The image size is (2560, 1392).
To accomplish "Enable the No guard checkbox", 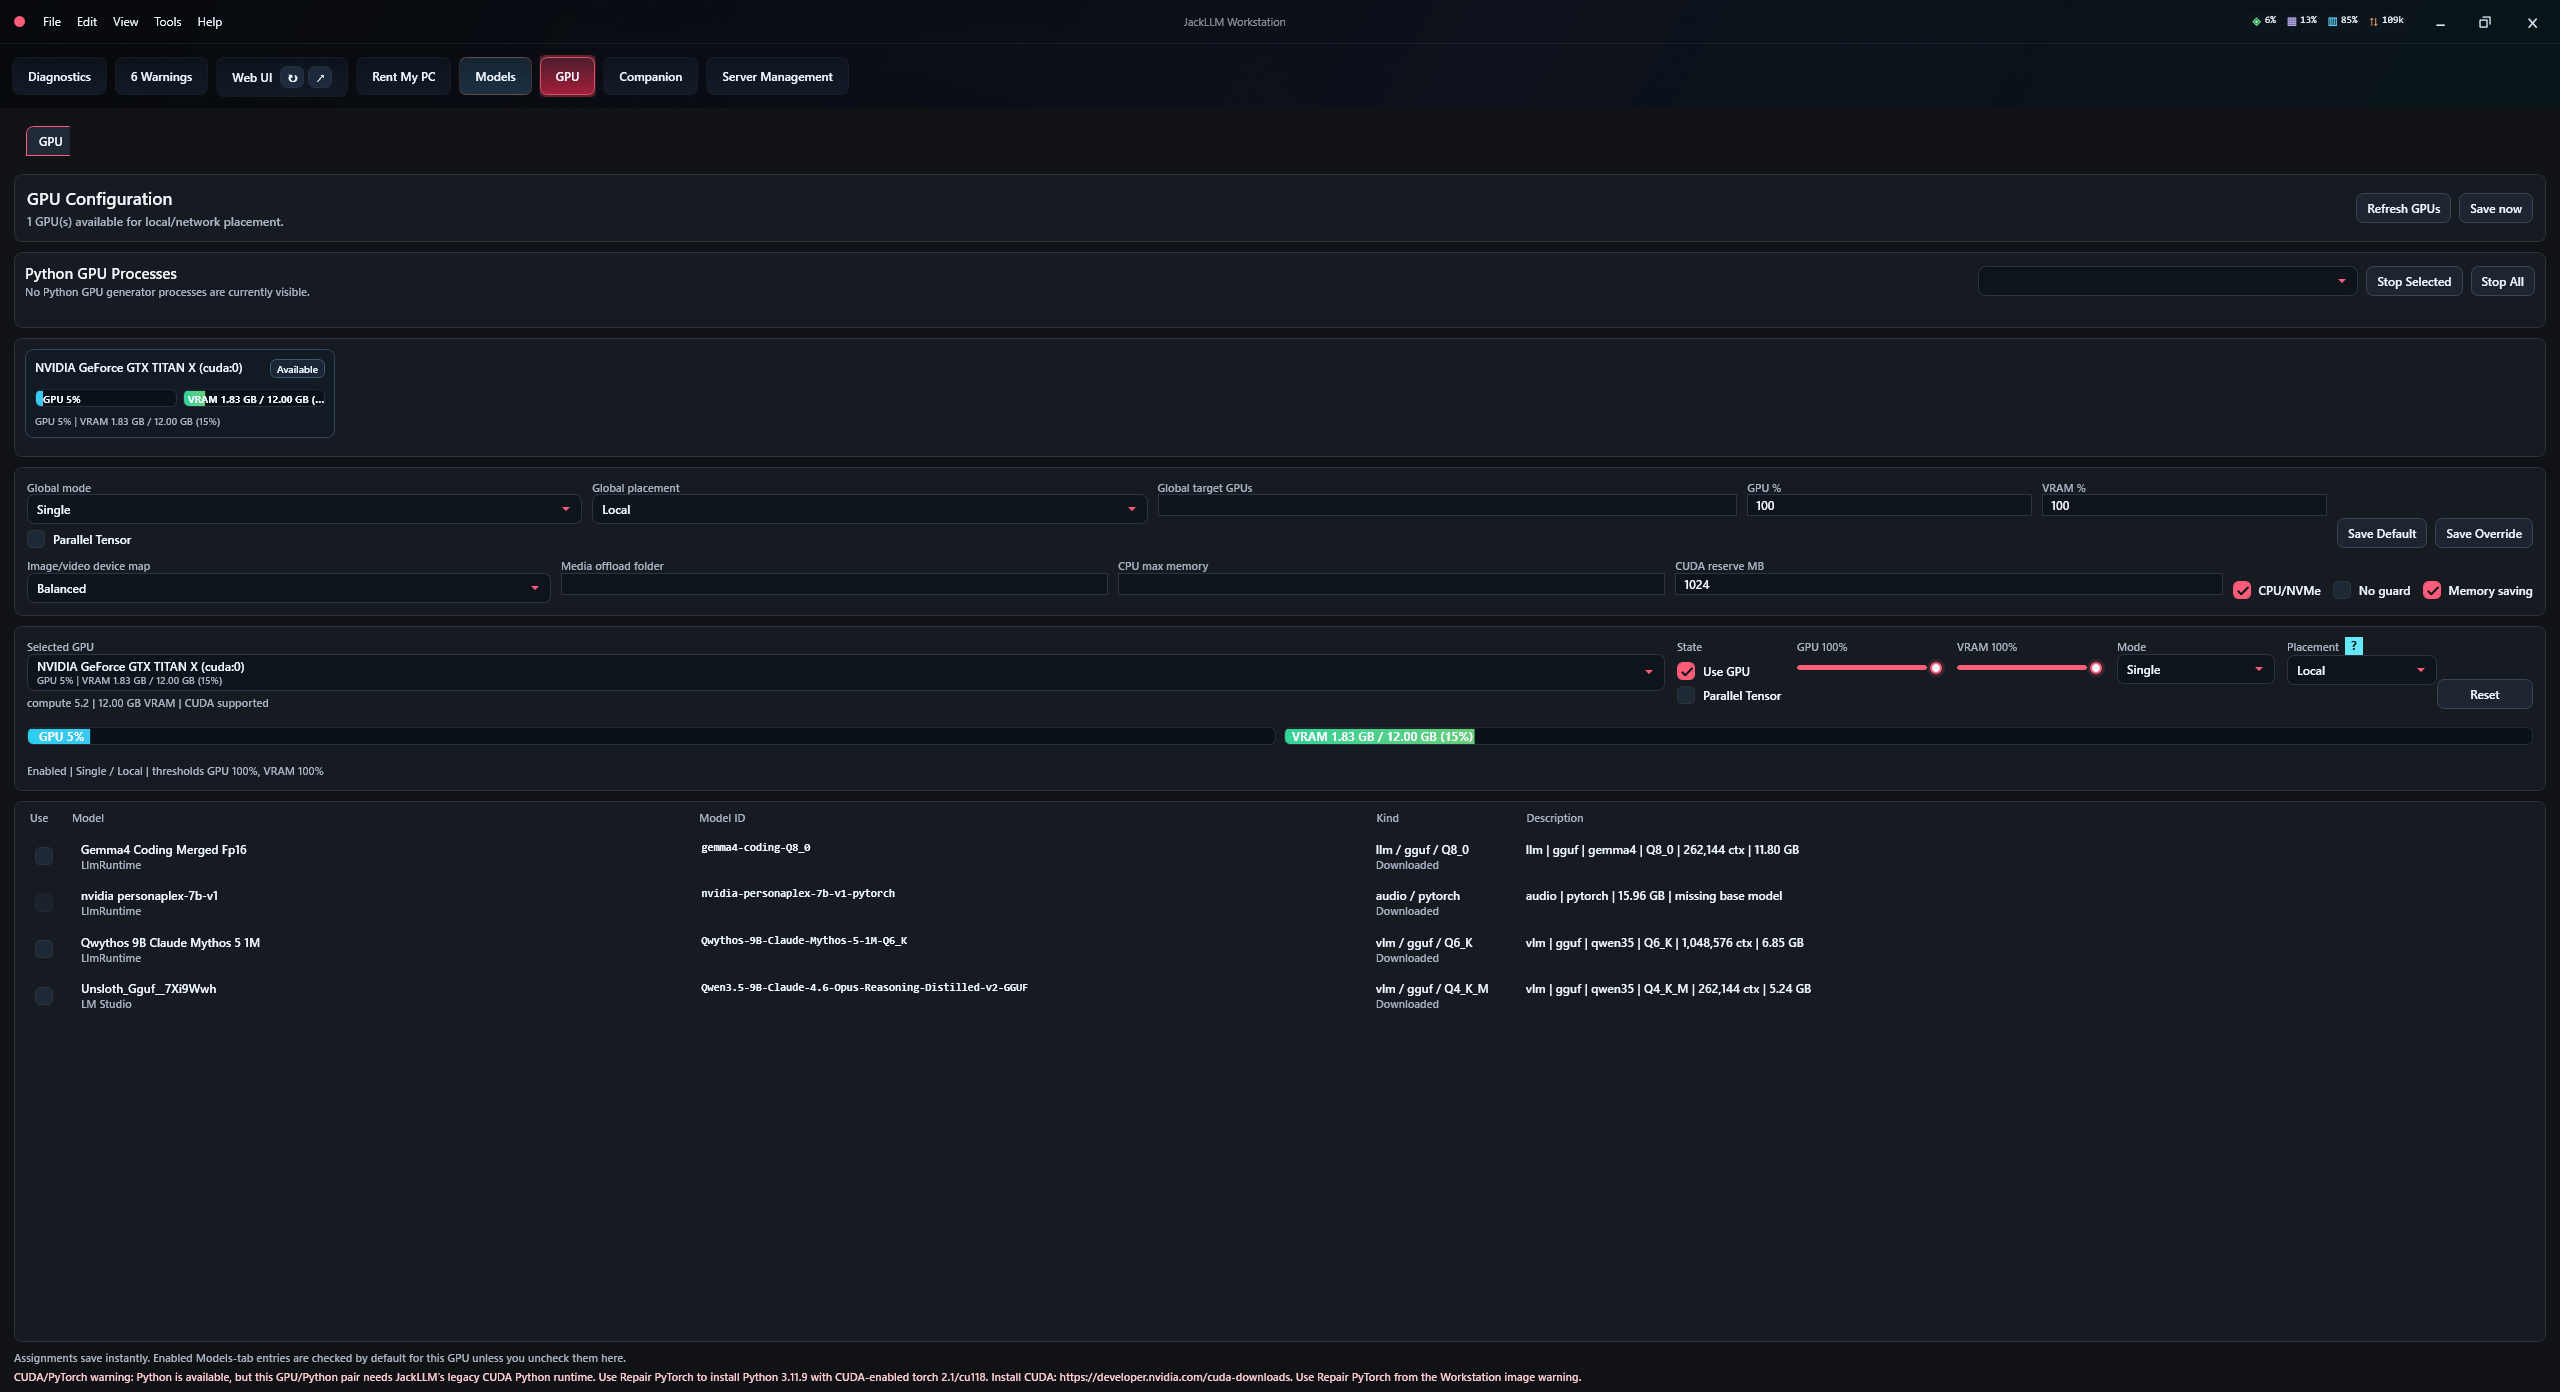I will pos(2342,590).
